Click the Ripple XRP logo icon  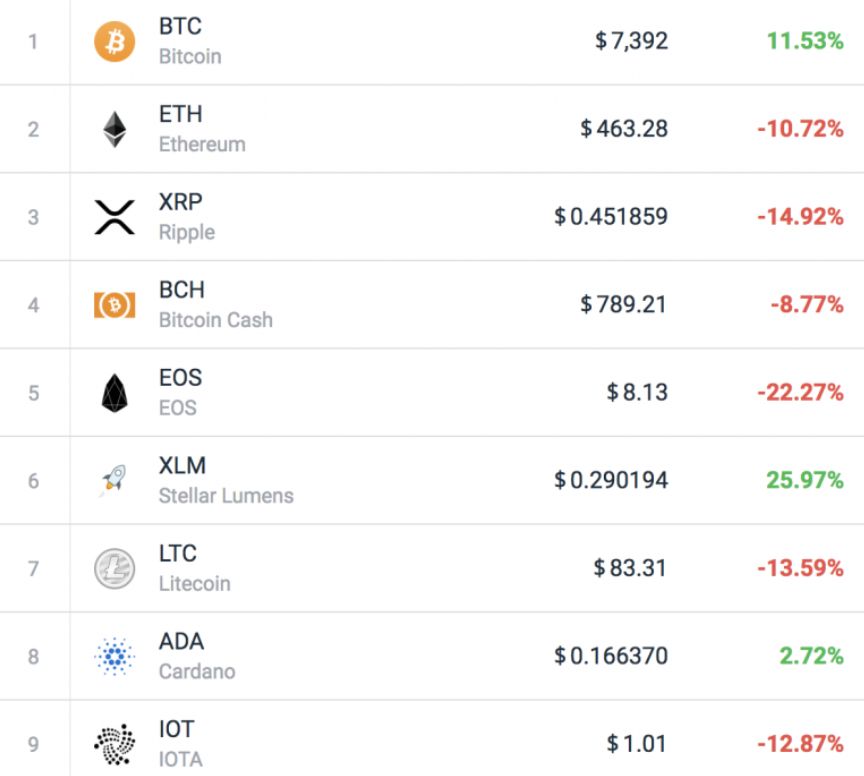pyautogui.click(x=115, y=217)
